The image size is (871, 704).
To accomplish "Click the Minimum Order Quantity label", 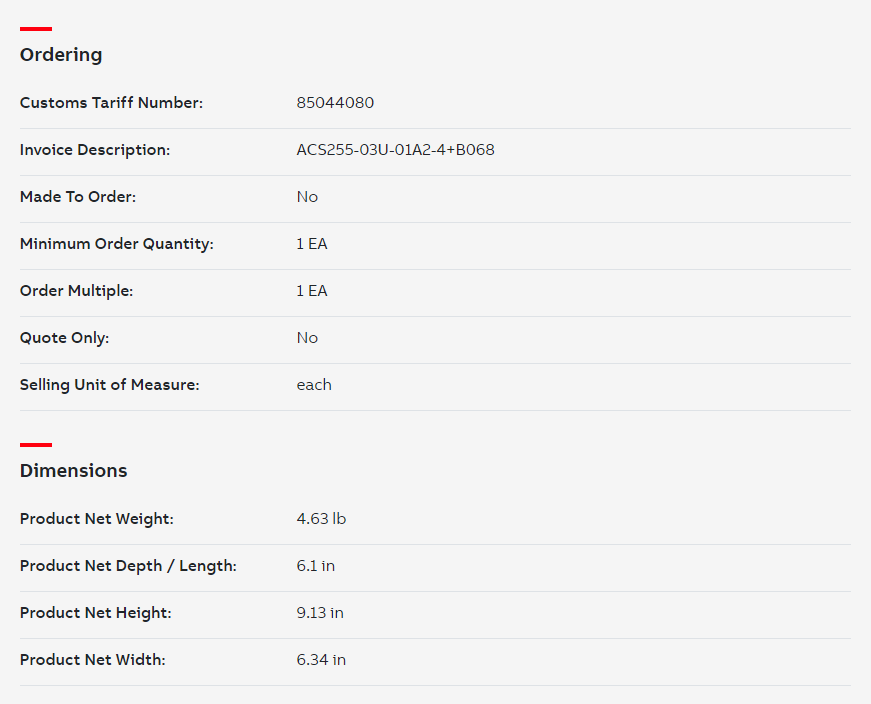I will [x=117, y=244].
